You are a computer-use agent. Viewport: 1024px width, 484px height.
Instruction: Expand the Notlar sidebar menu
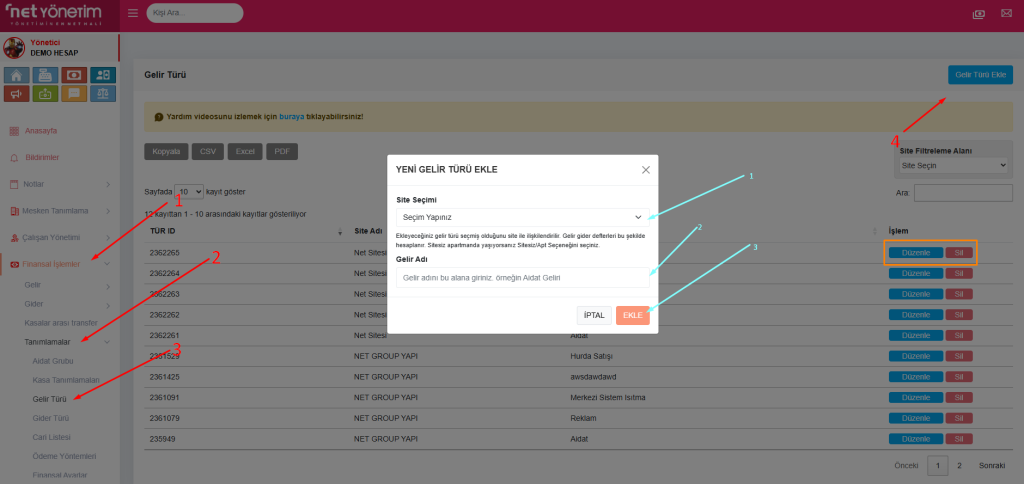[x=60, y=184]
